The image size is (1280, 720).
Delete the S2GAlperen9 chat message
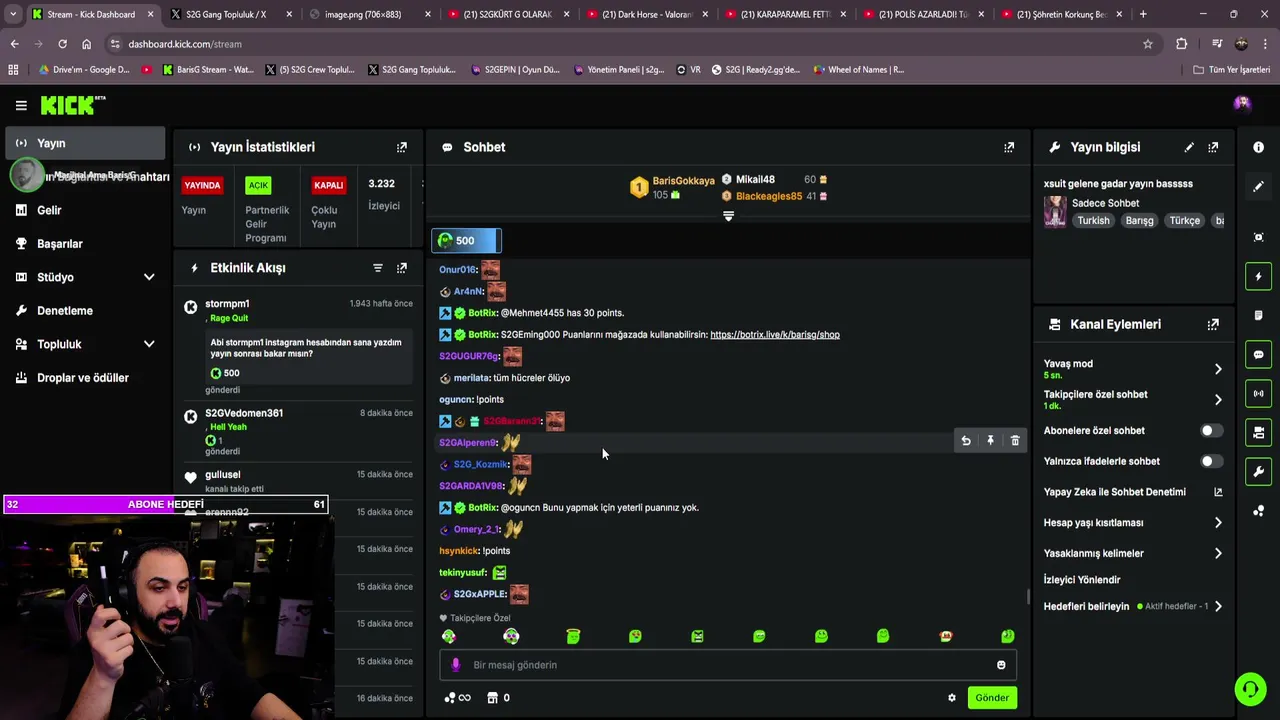pyautogui.click(x=1015, y=441)
